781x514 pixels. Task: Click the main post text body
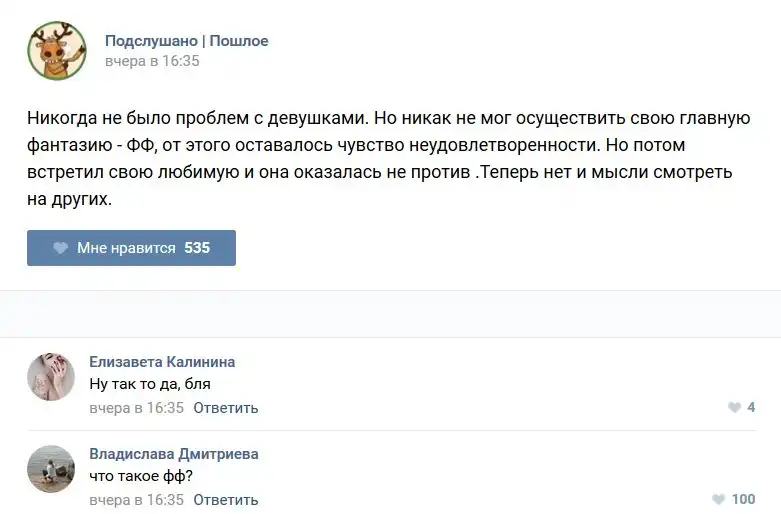point(388,158)
